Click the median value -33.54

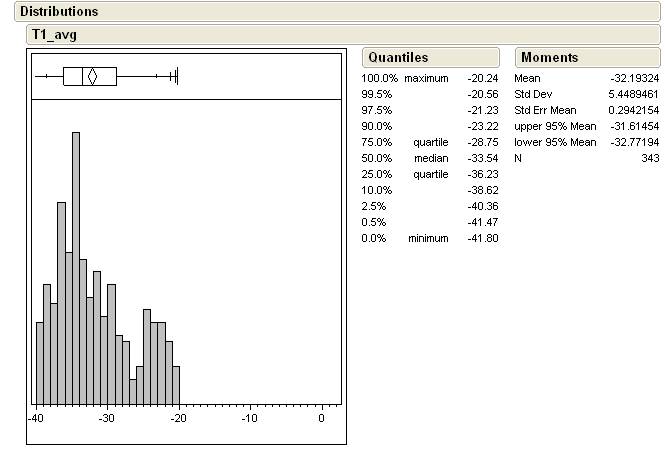[x=482, y=158]
